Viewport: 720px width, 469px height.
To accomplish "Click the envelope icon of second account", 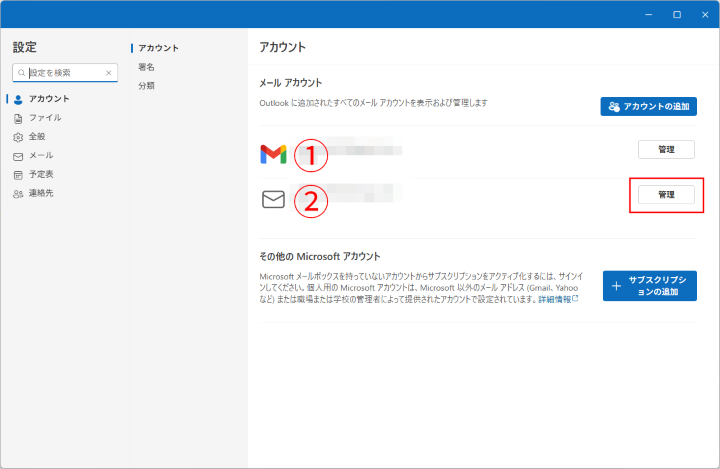I will pos(273,199).
